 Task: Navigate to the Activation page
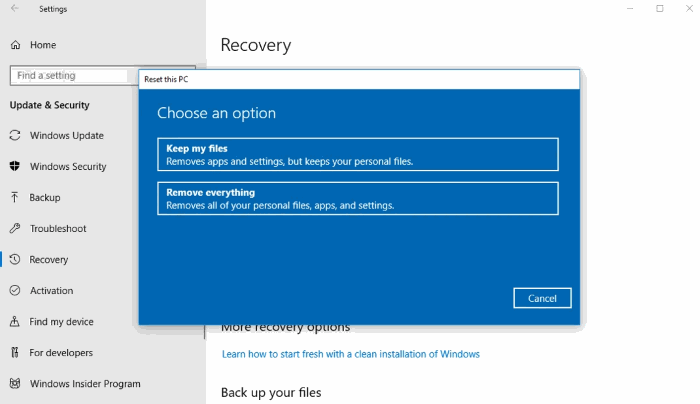51,291
